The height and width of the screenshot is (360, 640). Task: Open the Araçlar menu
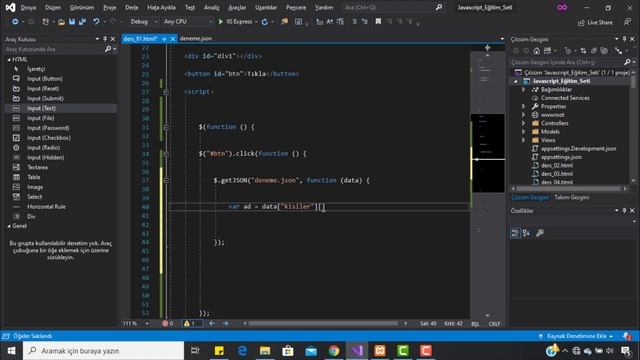(237, 7)
